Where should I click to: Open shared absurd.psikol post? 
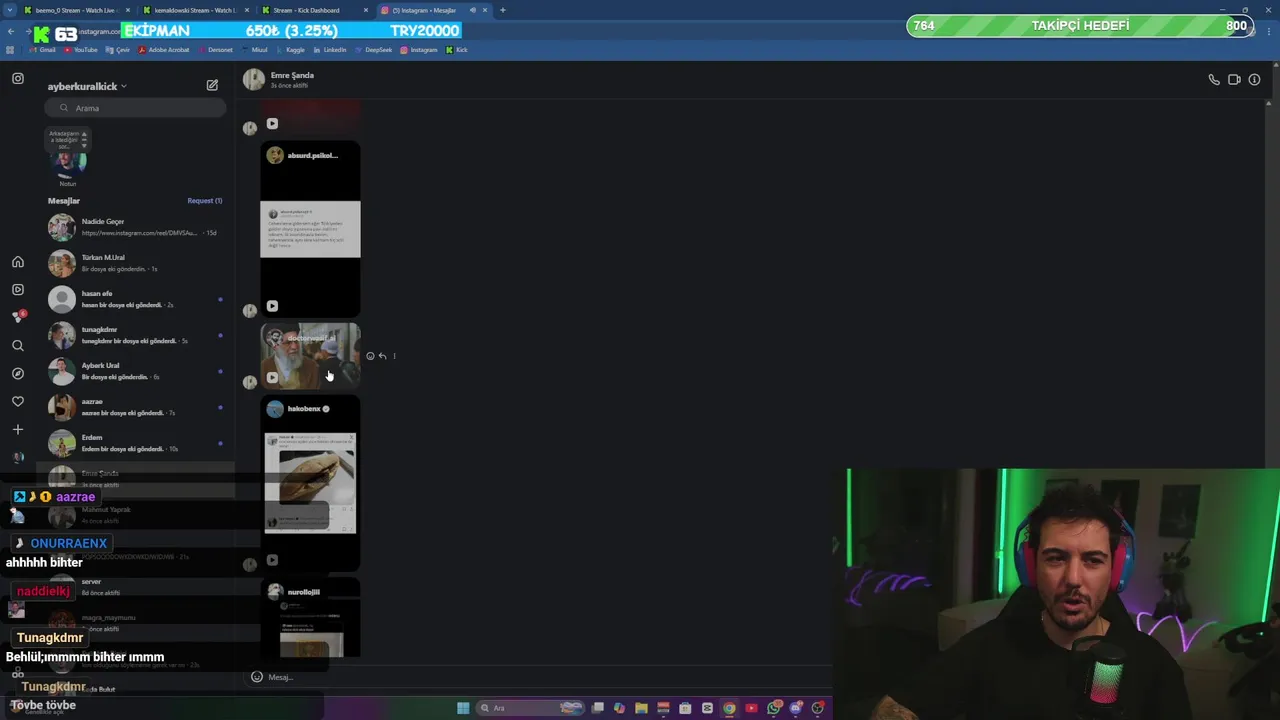point(310,229)
